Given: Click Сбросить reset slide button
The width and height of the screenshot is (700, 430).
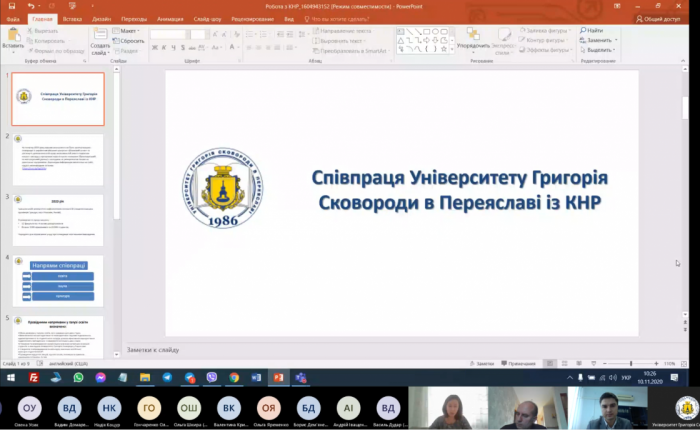Looking at the screenshot, I should pos(129,41).
